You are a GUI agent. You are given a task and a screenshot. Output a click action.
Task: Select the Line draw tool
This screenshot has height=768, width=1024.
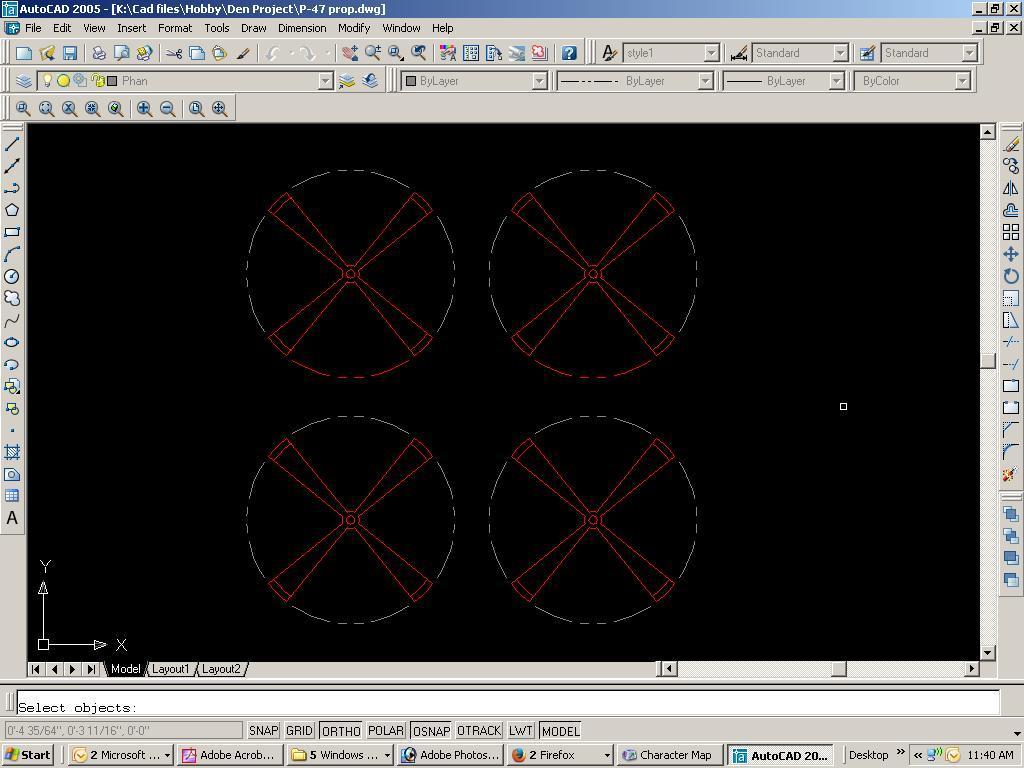12,144
